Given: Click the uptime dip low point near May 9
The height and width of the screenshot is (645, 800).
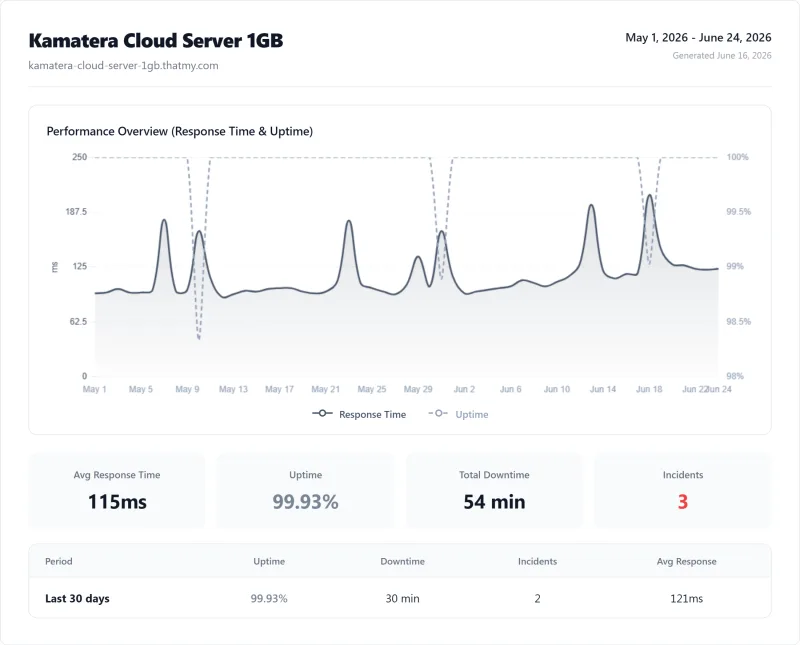Looking at the screenshot, I should pos(198,338).
